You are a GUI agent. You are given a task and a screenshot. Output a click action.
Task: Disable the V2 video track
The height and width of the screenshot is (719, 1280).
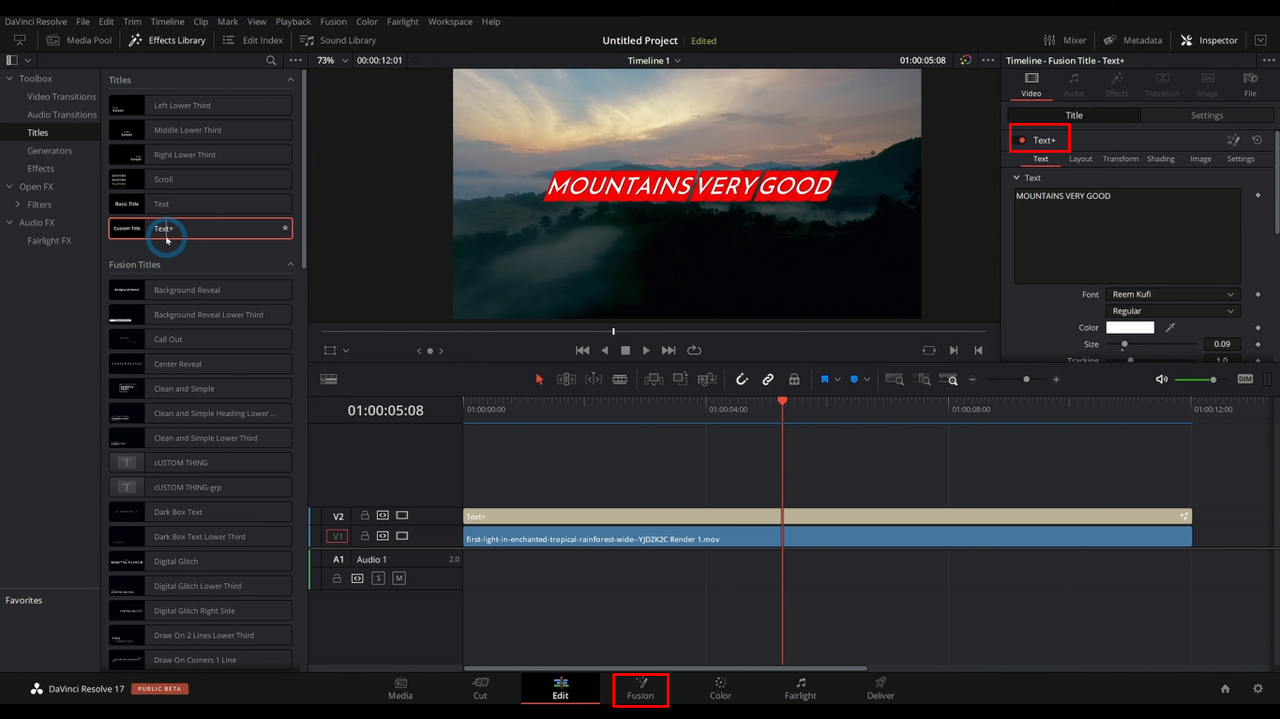402,516
